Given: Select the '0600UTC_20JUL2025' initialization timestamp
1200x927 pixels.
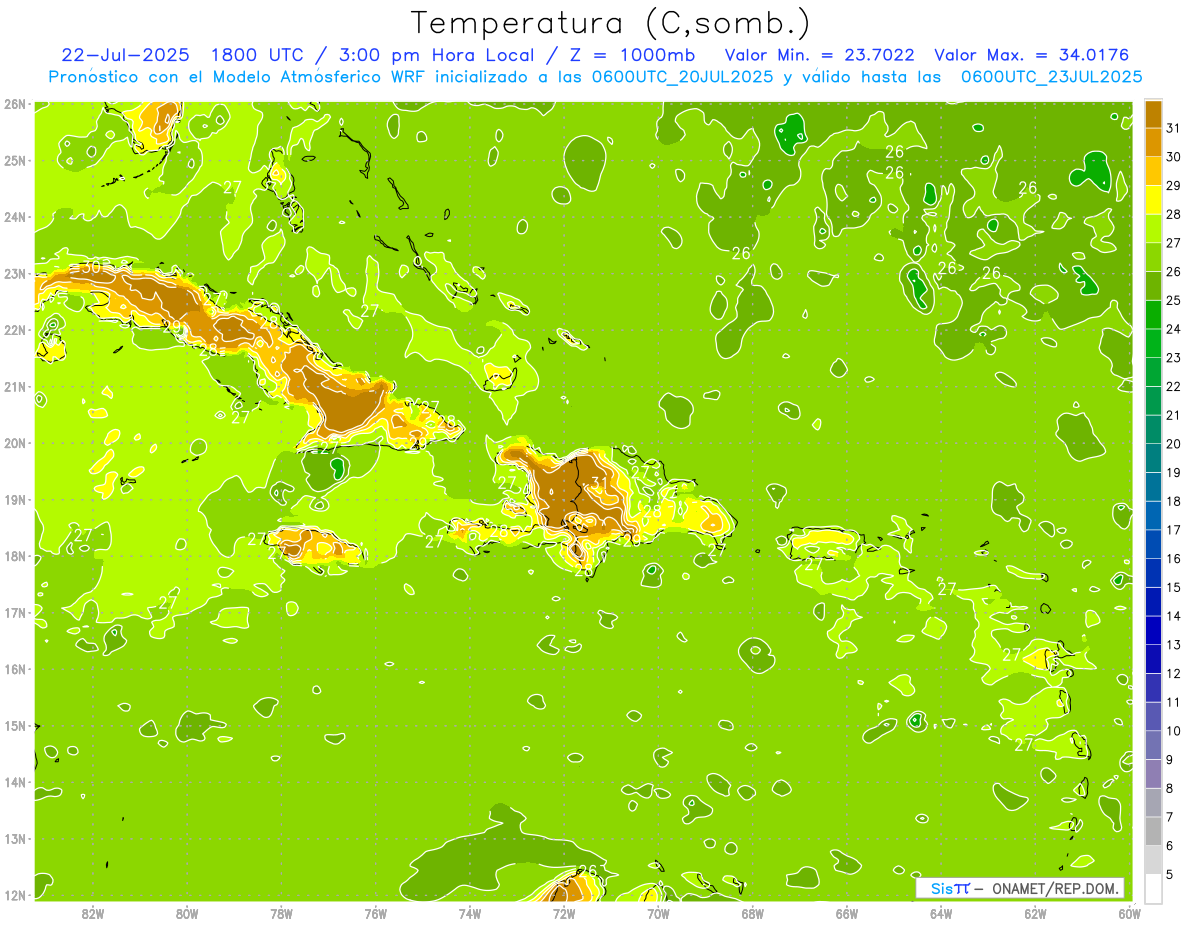Looking at the screenshot, I should 682,77.
